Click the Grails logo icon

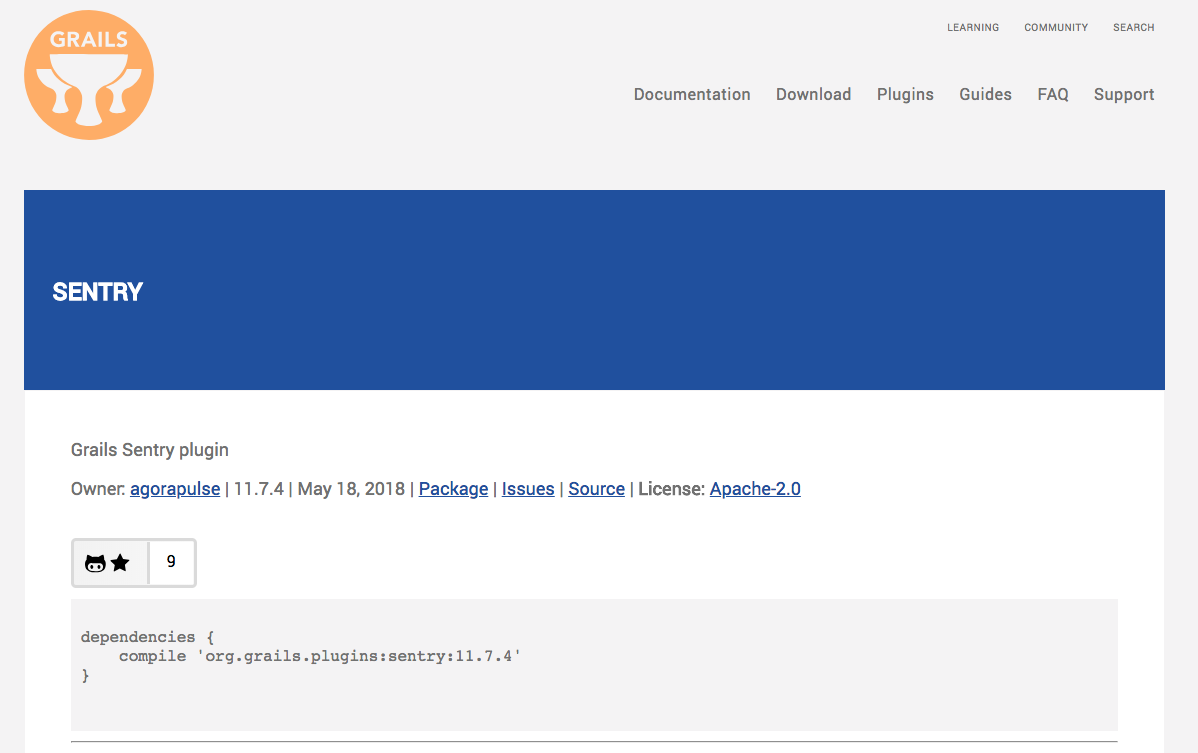click(x=89, y=75)
